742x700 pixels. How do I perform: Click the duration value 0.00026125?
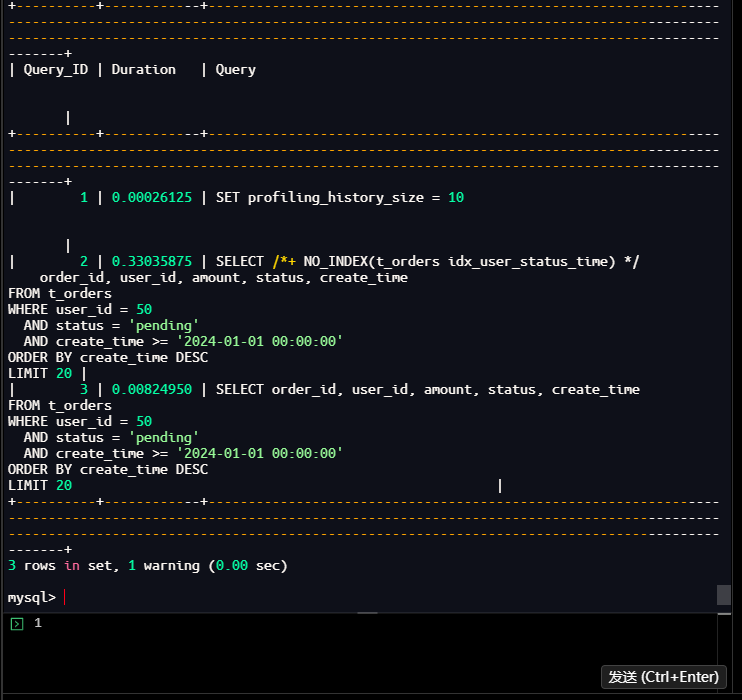tap(152, 197)
